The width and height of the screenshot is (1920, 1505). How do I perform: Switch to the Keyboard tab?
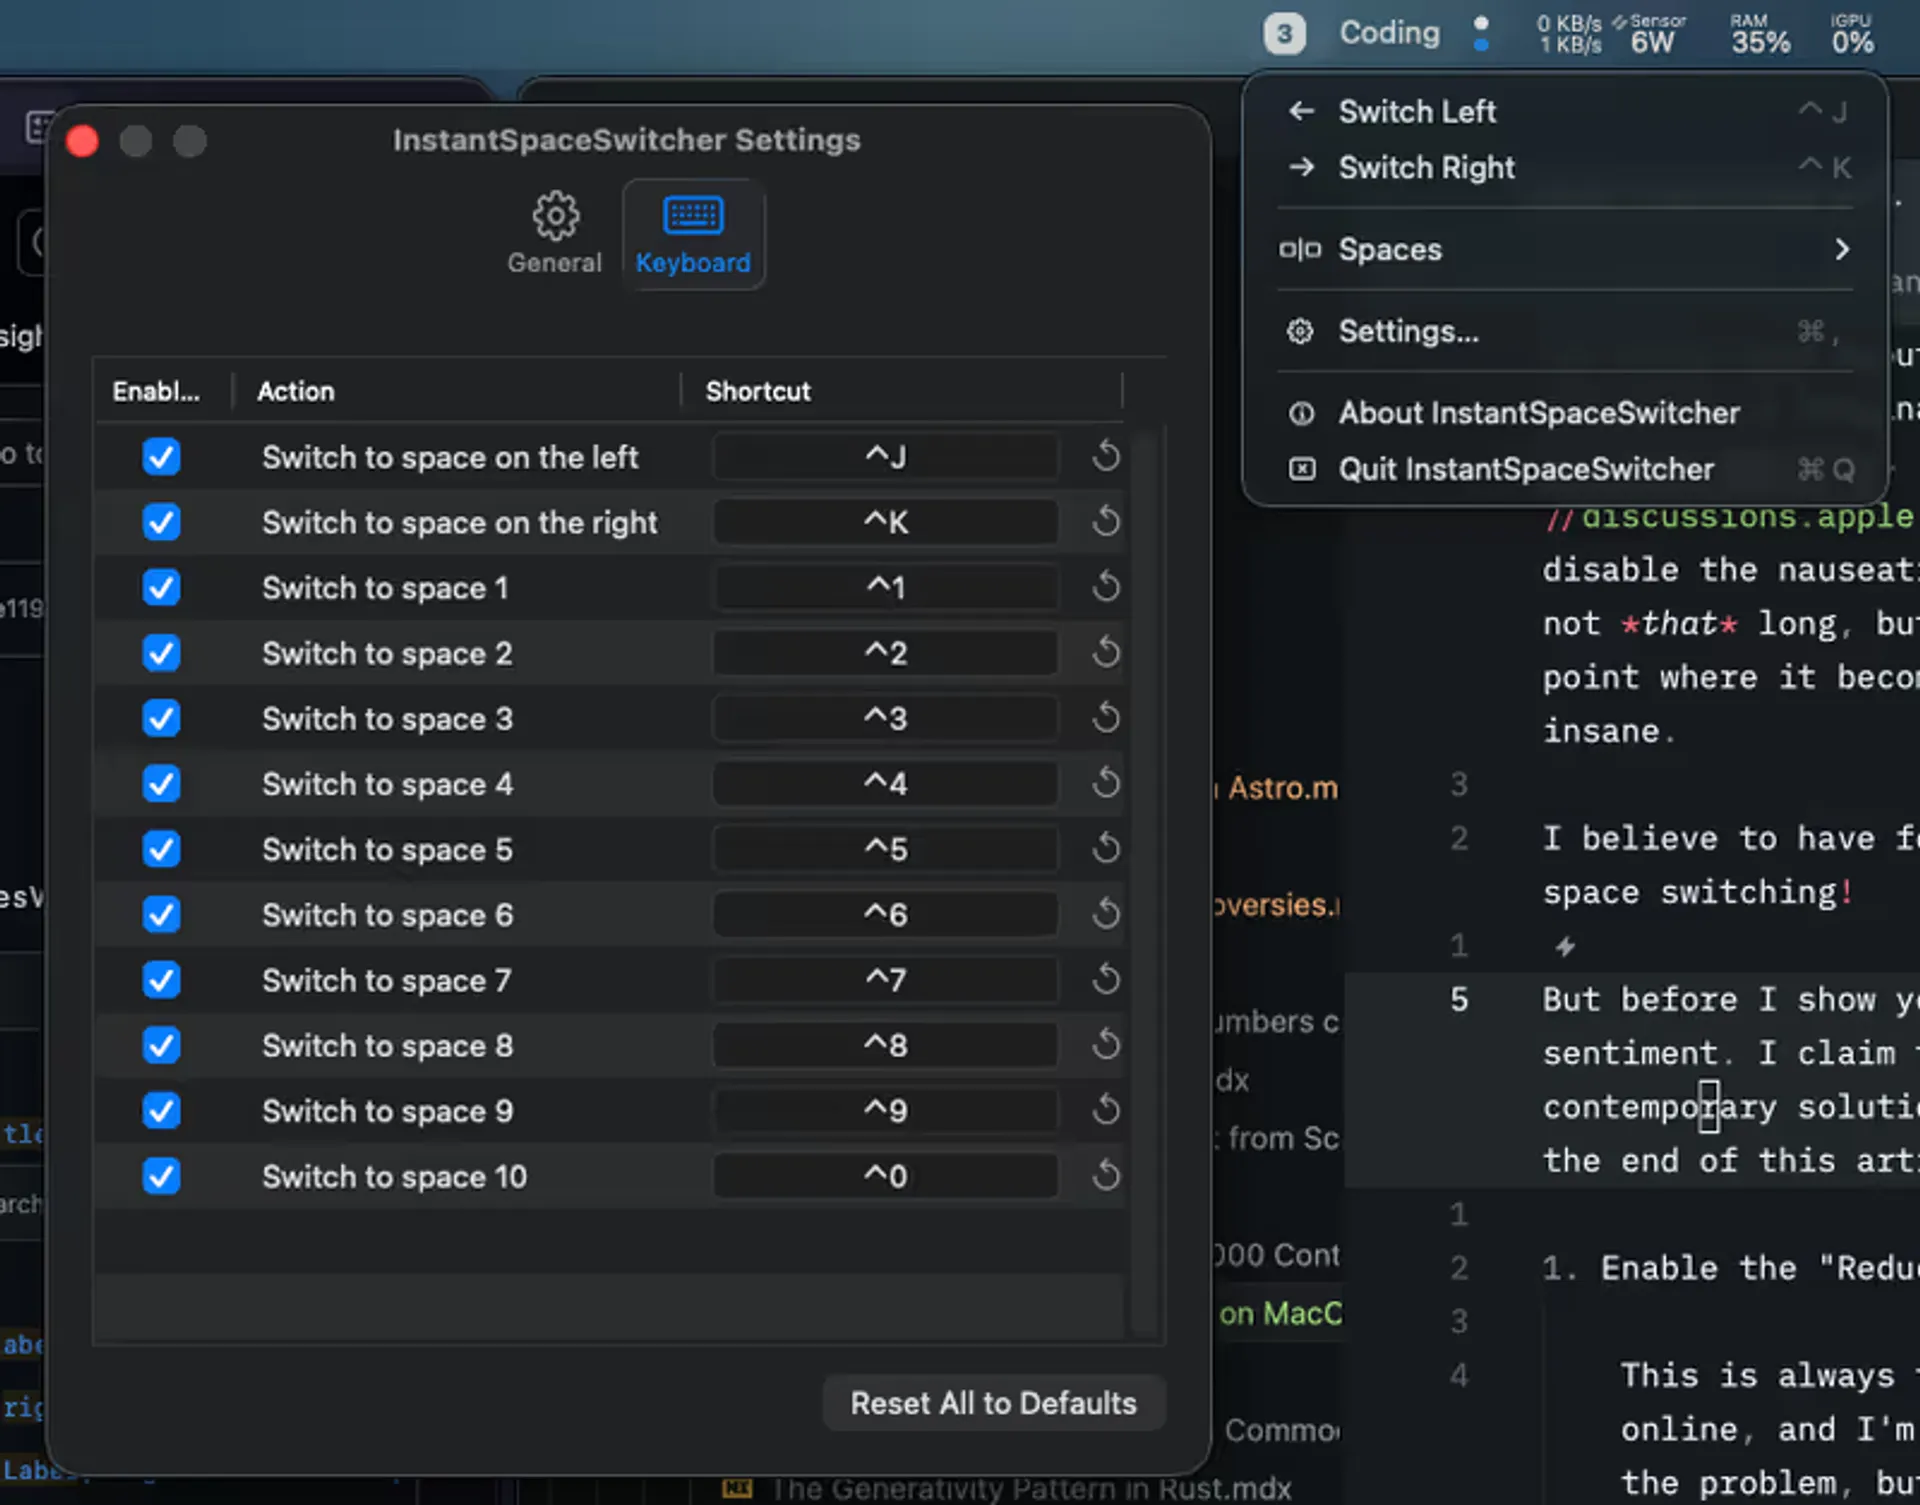693,235
